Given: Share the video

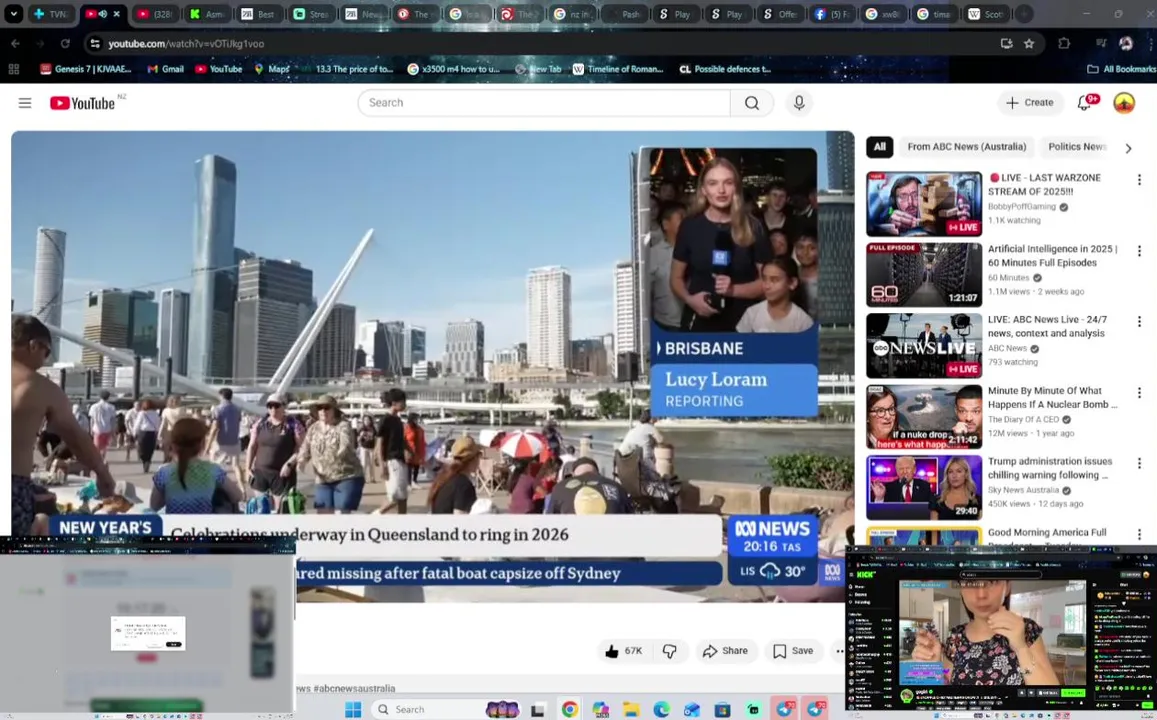Looking at the screenshot, I should (x=726, y=651).
